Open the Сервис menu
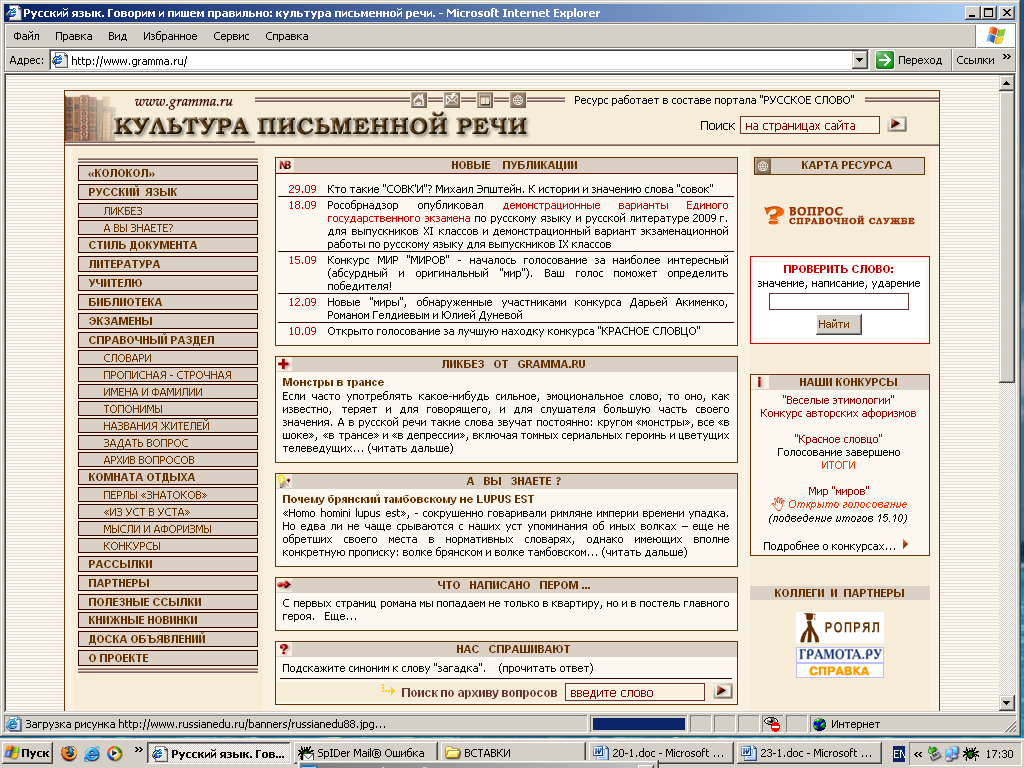This screenshot has height=768, width=1024. click(231, 36)
